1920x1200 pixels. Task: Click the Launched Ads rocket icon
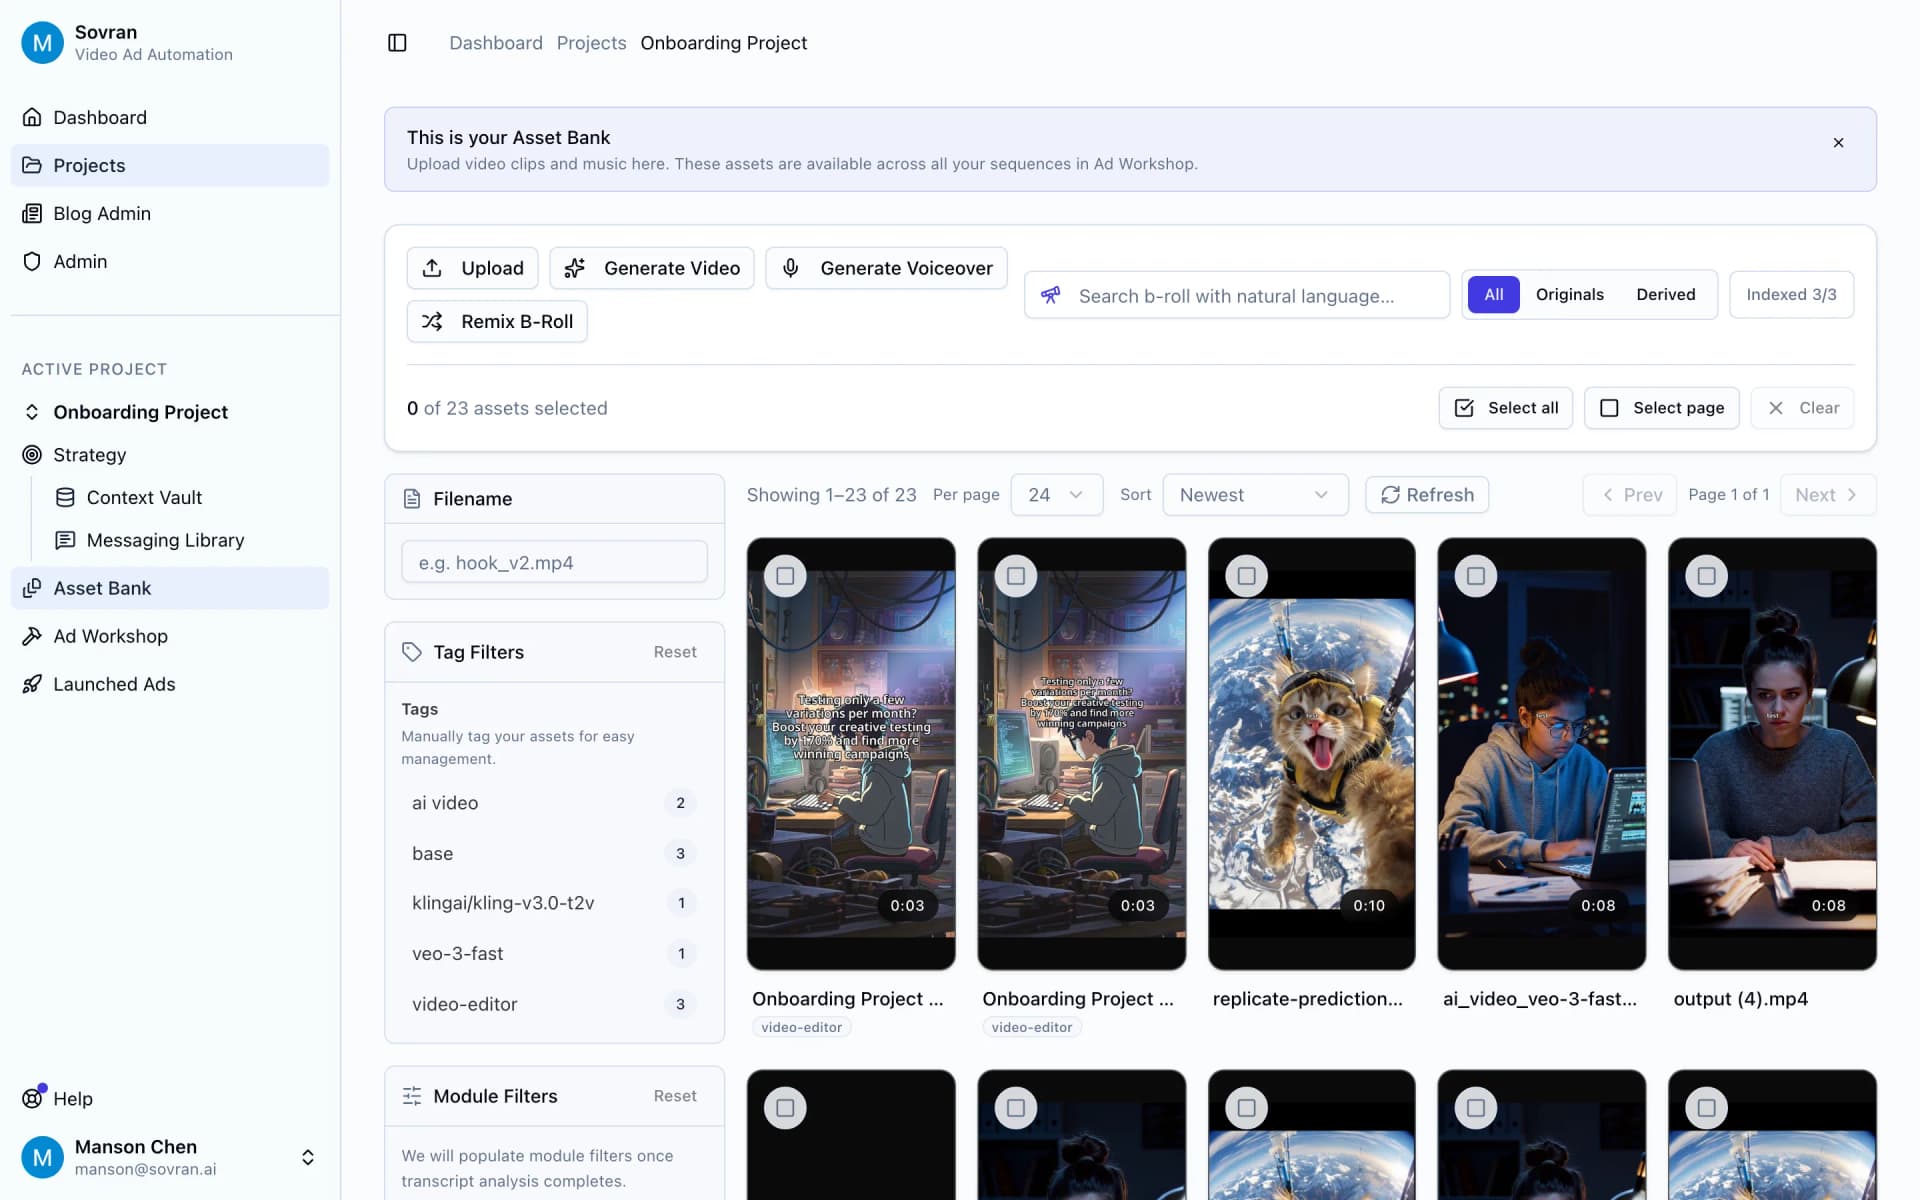click(x=33, y=684)
